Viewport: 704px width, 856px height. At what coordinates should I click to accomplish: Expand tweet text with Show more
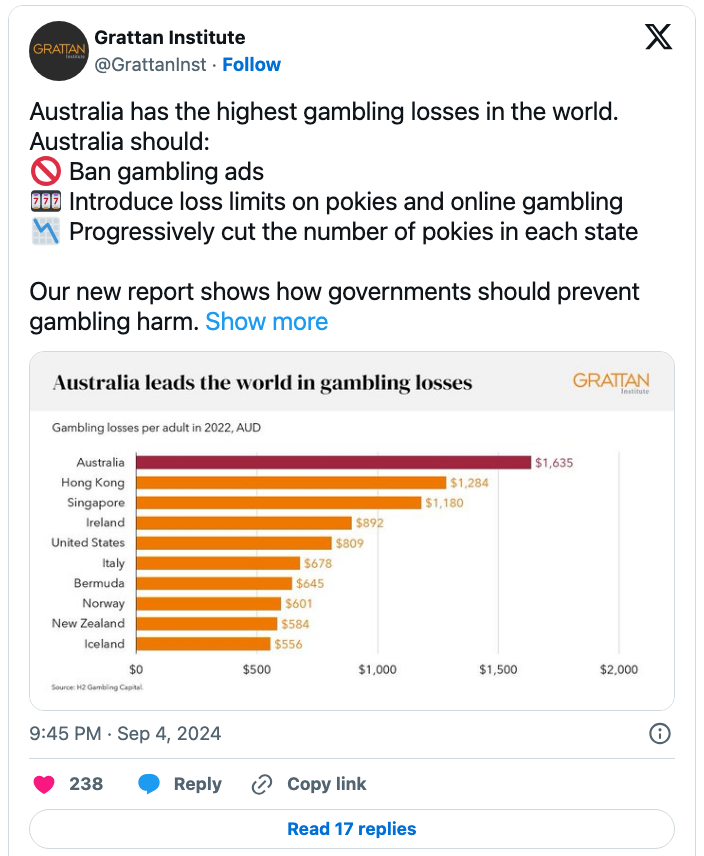[266, 322]
